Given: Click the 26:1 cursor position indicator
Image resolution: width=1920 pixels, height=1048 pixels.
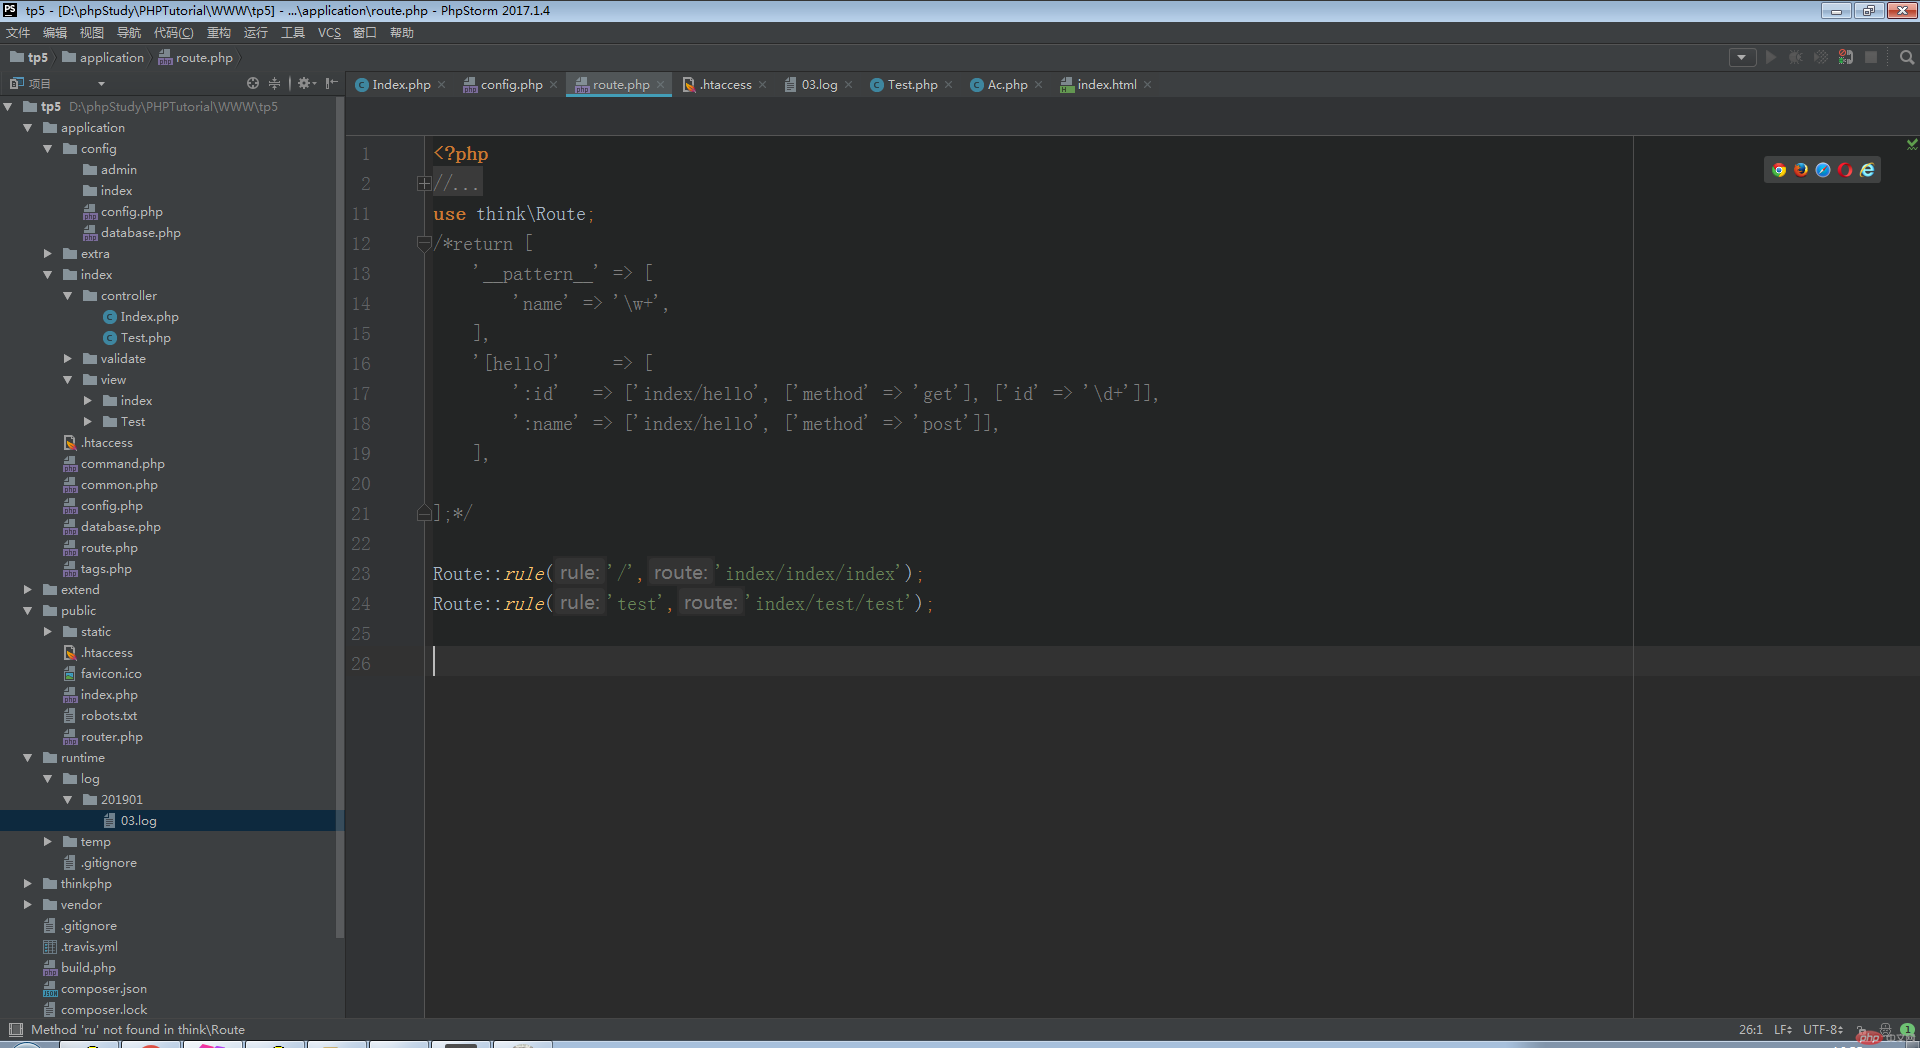Looking at the screenshot, I should pyautogui.click(x=1750, y=1029).
